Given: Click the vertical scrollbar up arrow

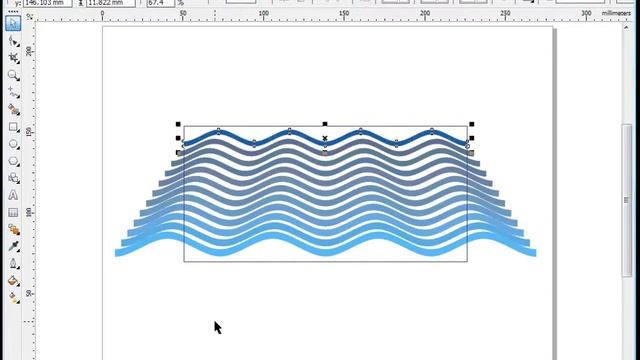Looking at the screenshot, I should tap(627, 28).
